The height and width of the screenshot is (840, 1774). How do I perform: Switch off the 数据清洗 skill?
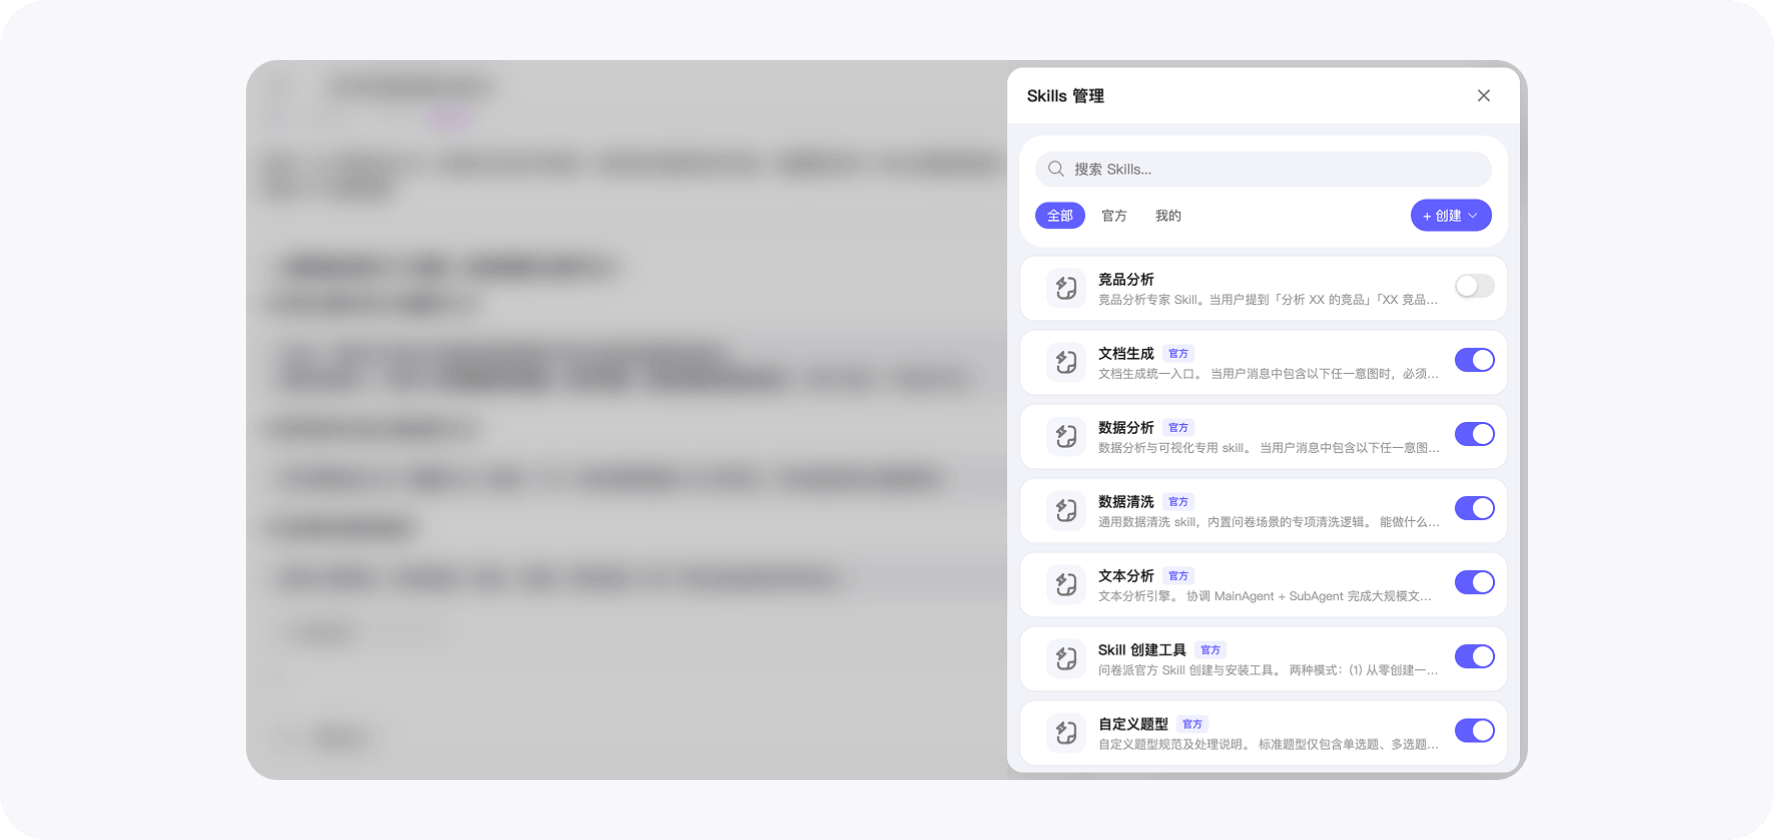coord(1474,508)
